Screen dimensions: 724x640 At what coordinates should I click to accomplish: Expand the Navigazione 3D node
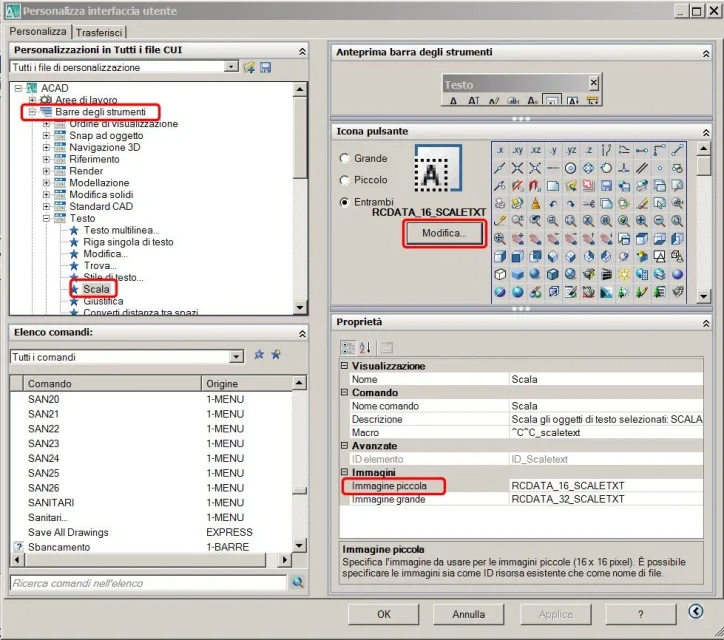46,147
